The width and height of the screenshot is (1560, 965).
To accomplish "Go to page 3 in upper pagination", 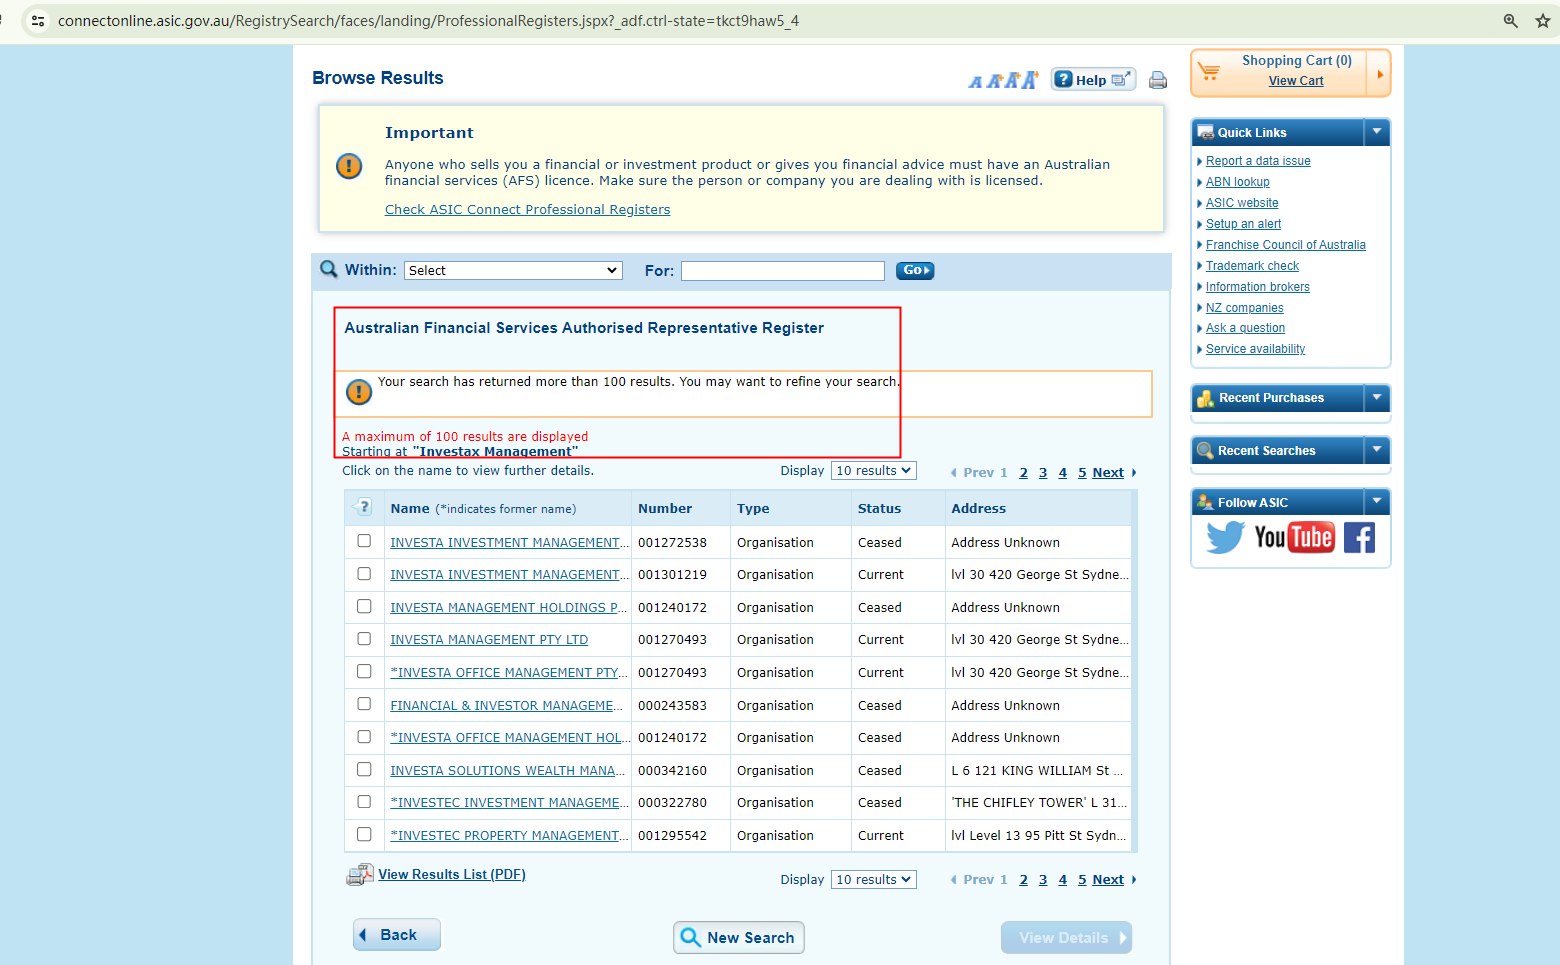I will click(x=1043, y=473).
